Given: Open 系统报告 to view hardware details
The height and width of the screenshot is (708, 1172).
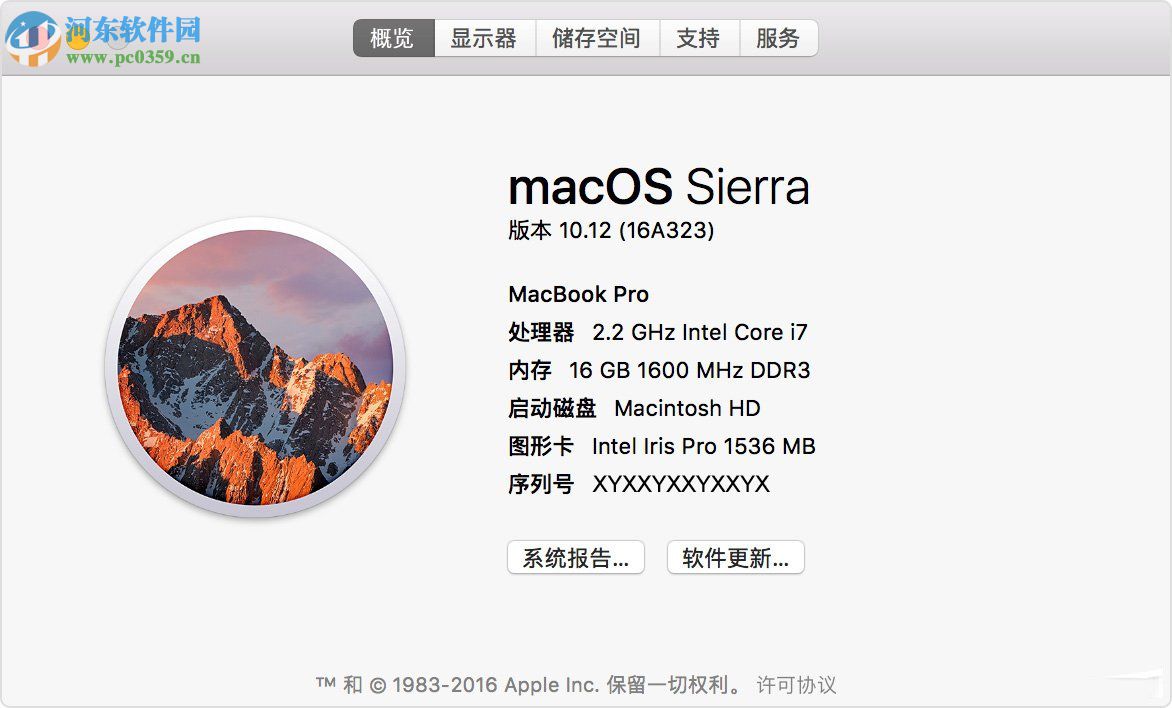Looking at the screenshot, I should click(x=575, y=557).
